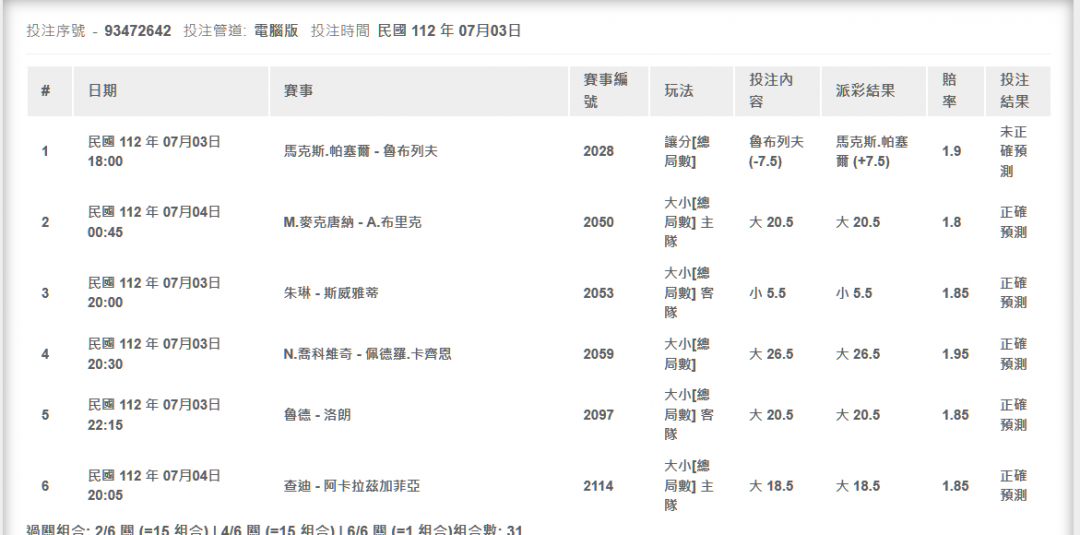The width and height of the screenshot is (1080, 535).
Task: Click the 電腦版 betting channel text
Action: point(276,31)
